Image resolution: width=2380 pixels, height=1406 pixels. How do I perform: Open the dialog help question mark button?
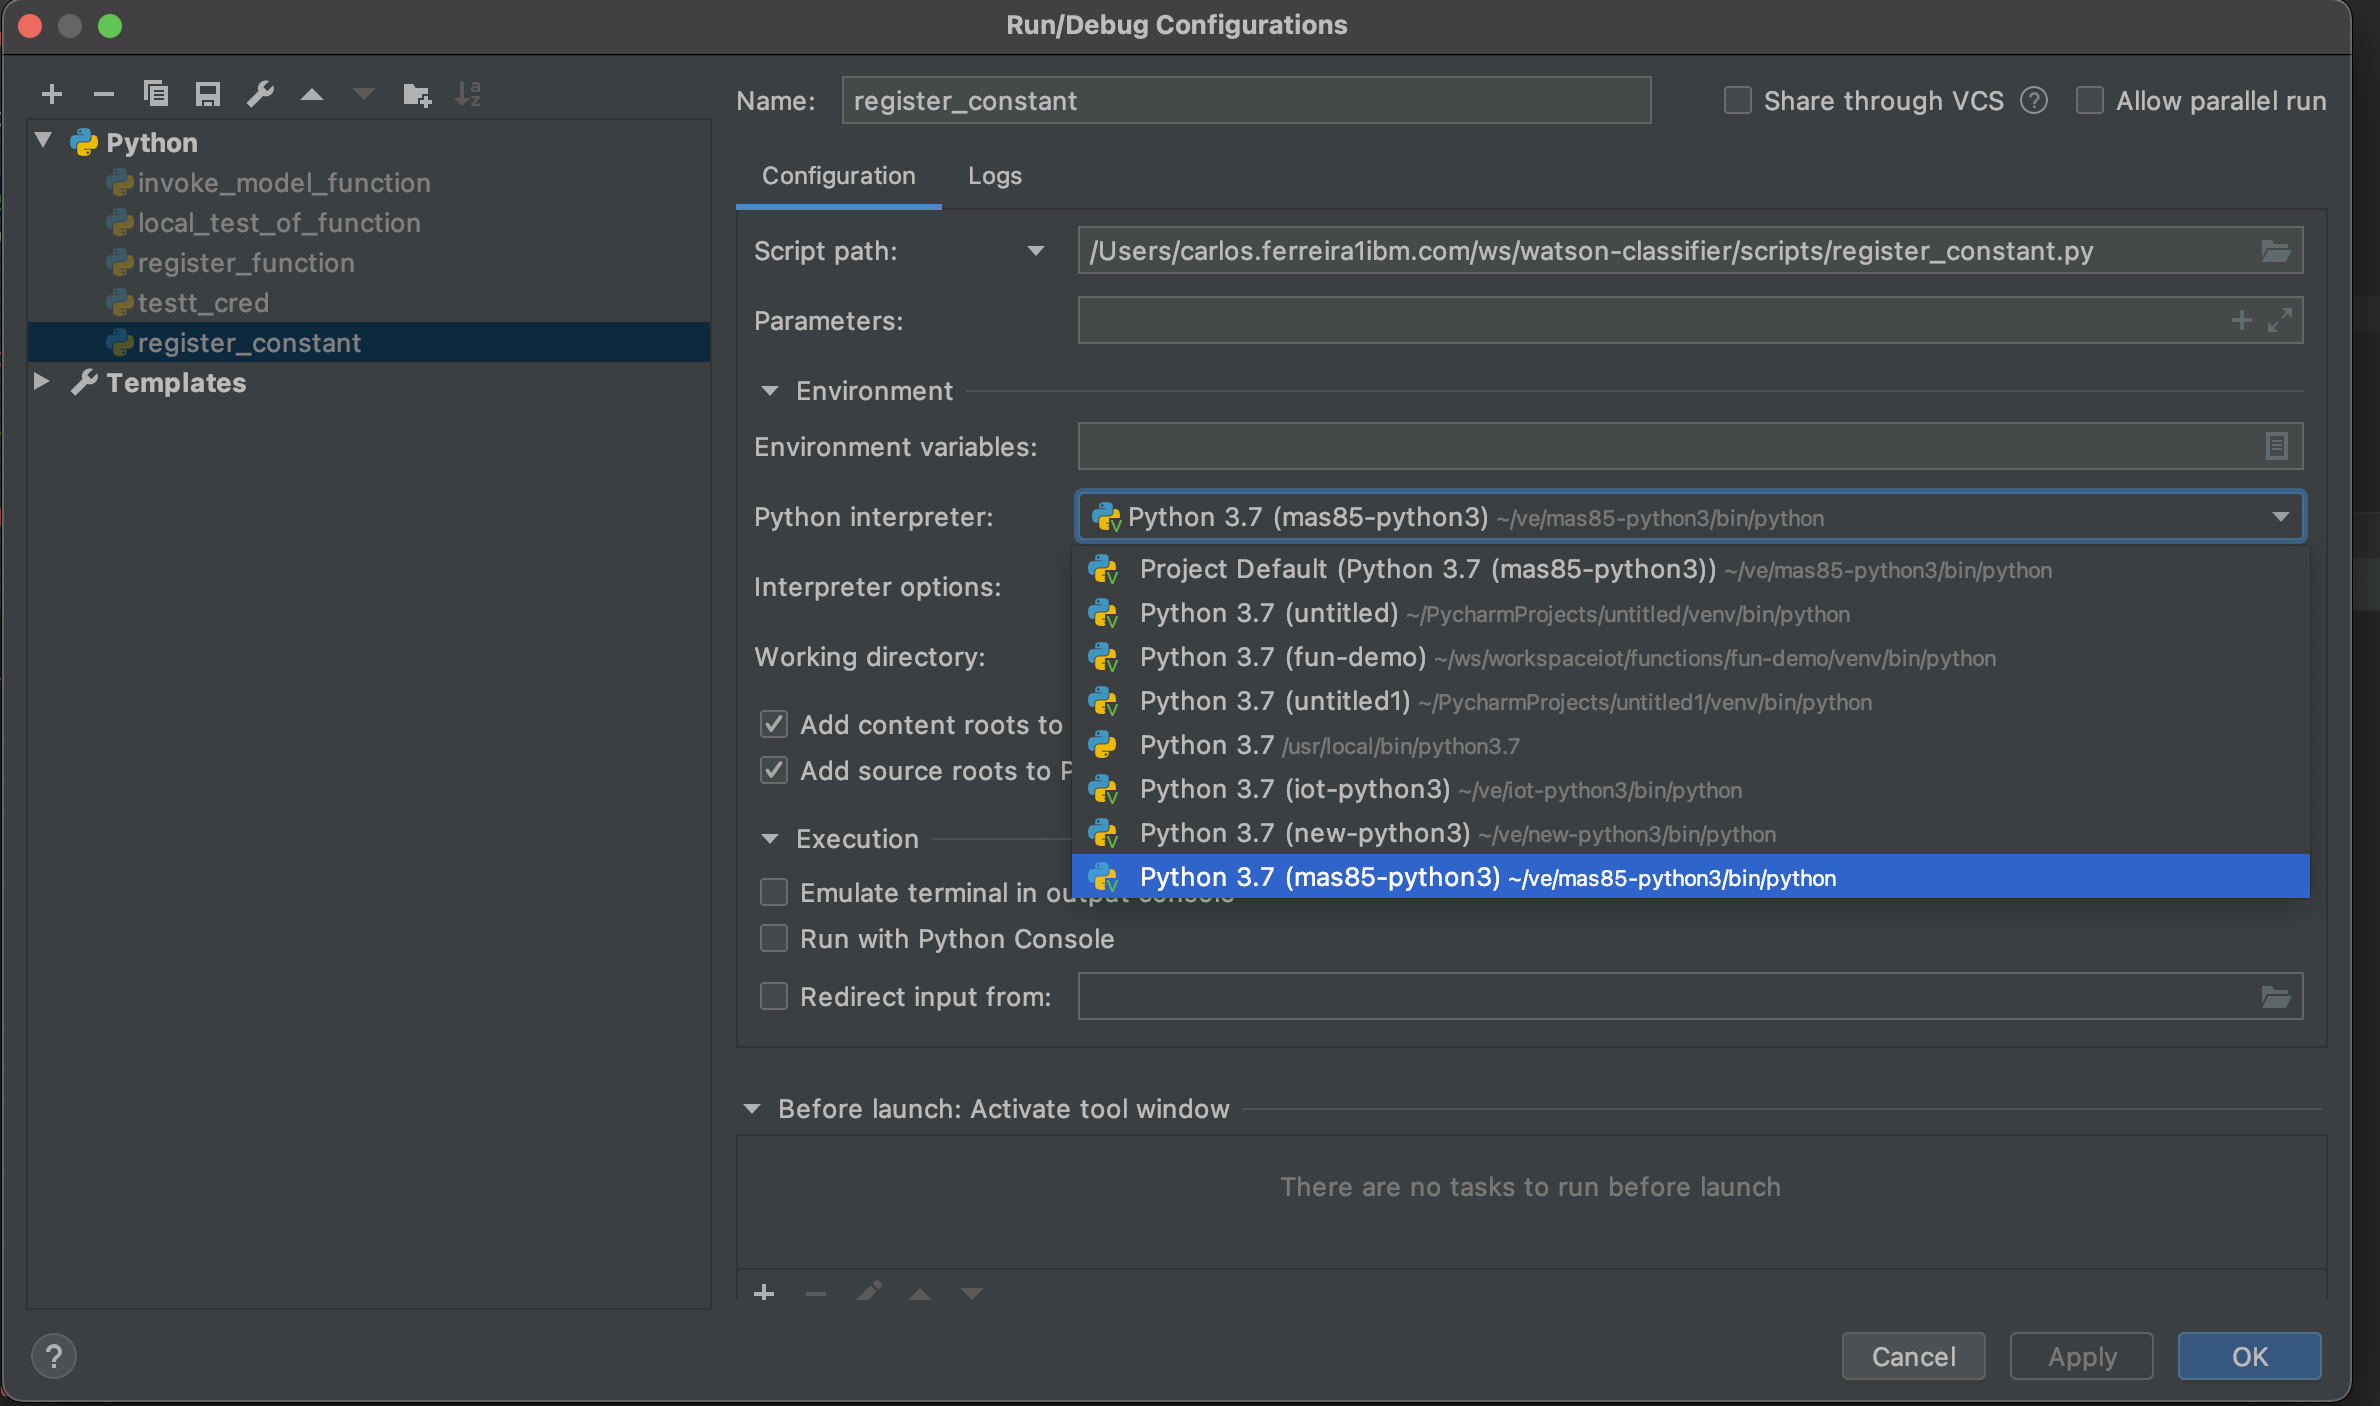coord(54,1356)
